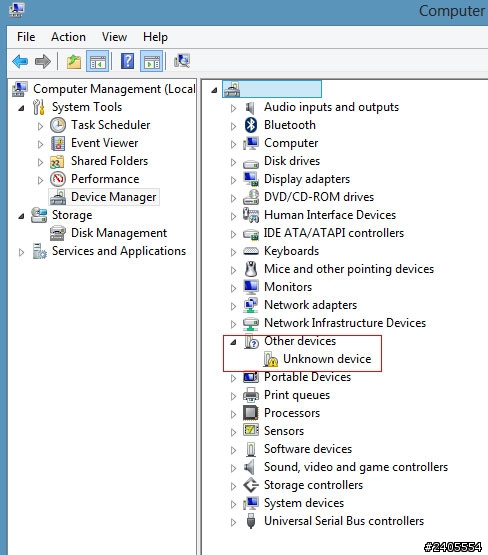Select Device Manager in the console tree
This screenshot has height=555, width=488.
point(114,197)
